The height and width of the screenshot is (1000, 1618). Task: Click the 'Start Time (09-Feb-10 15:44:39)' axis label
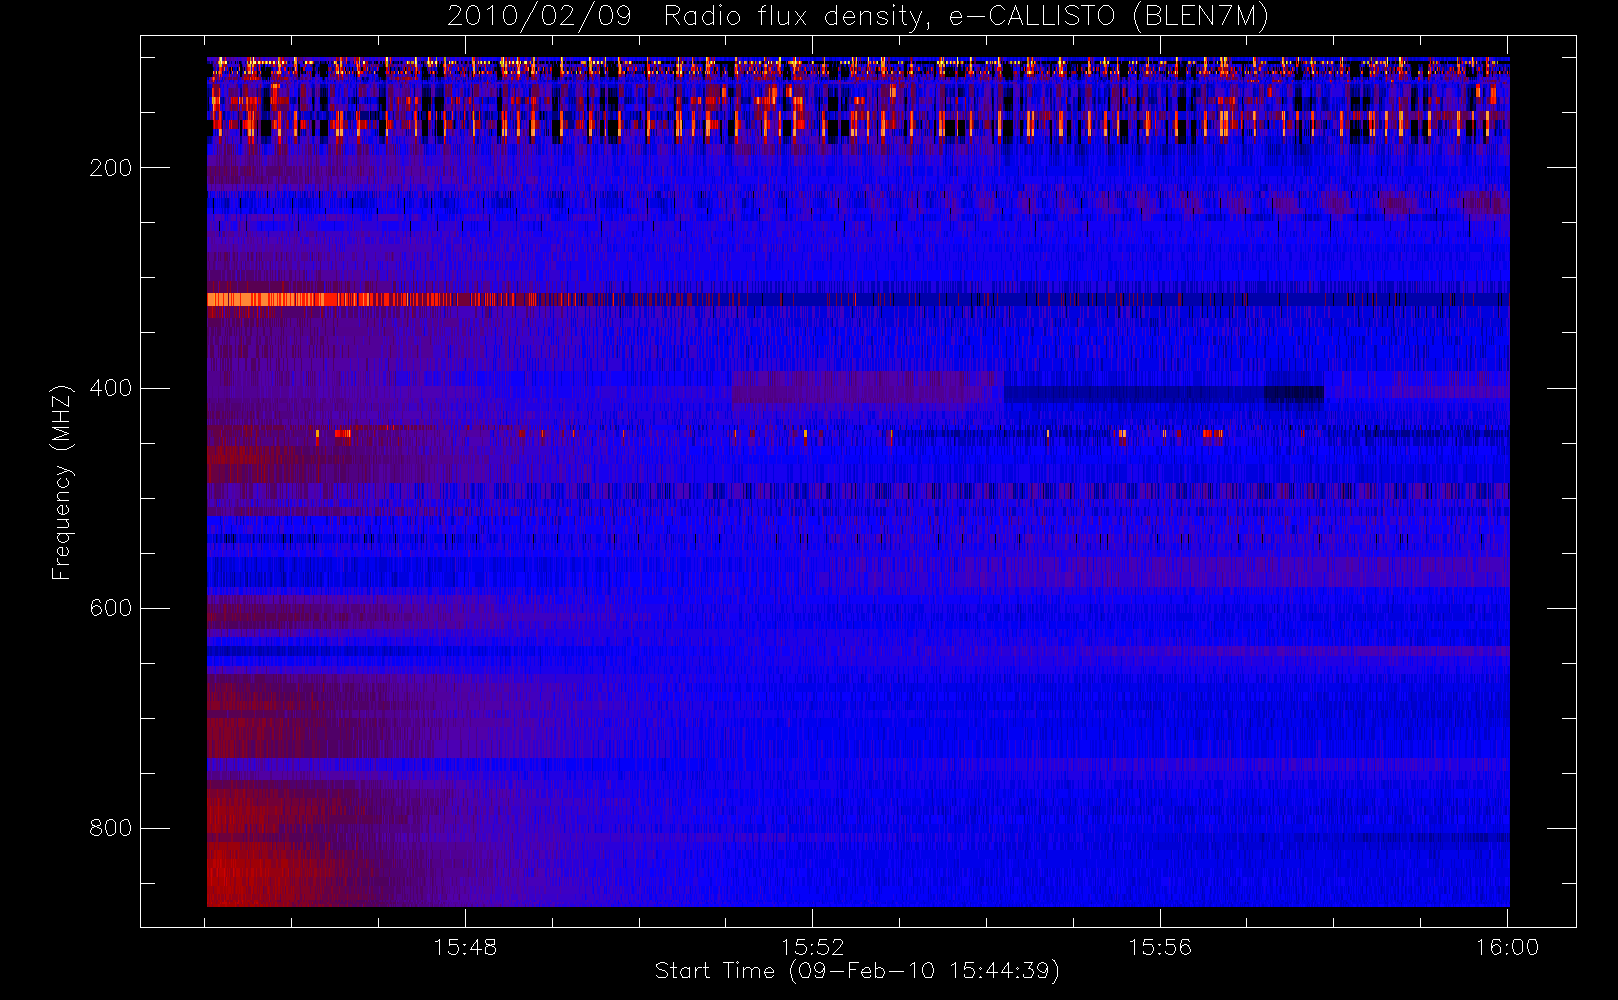click(857, 971)
